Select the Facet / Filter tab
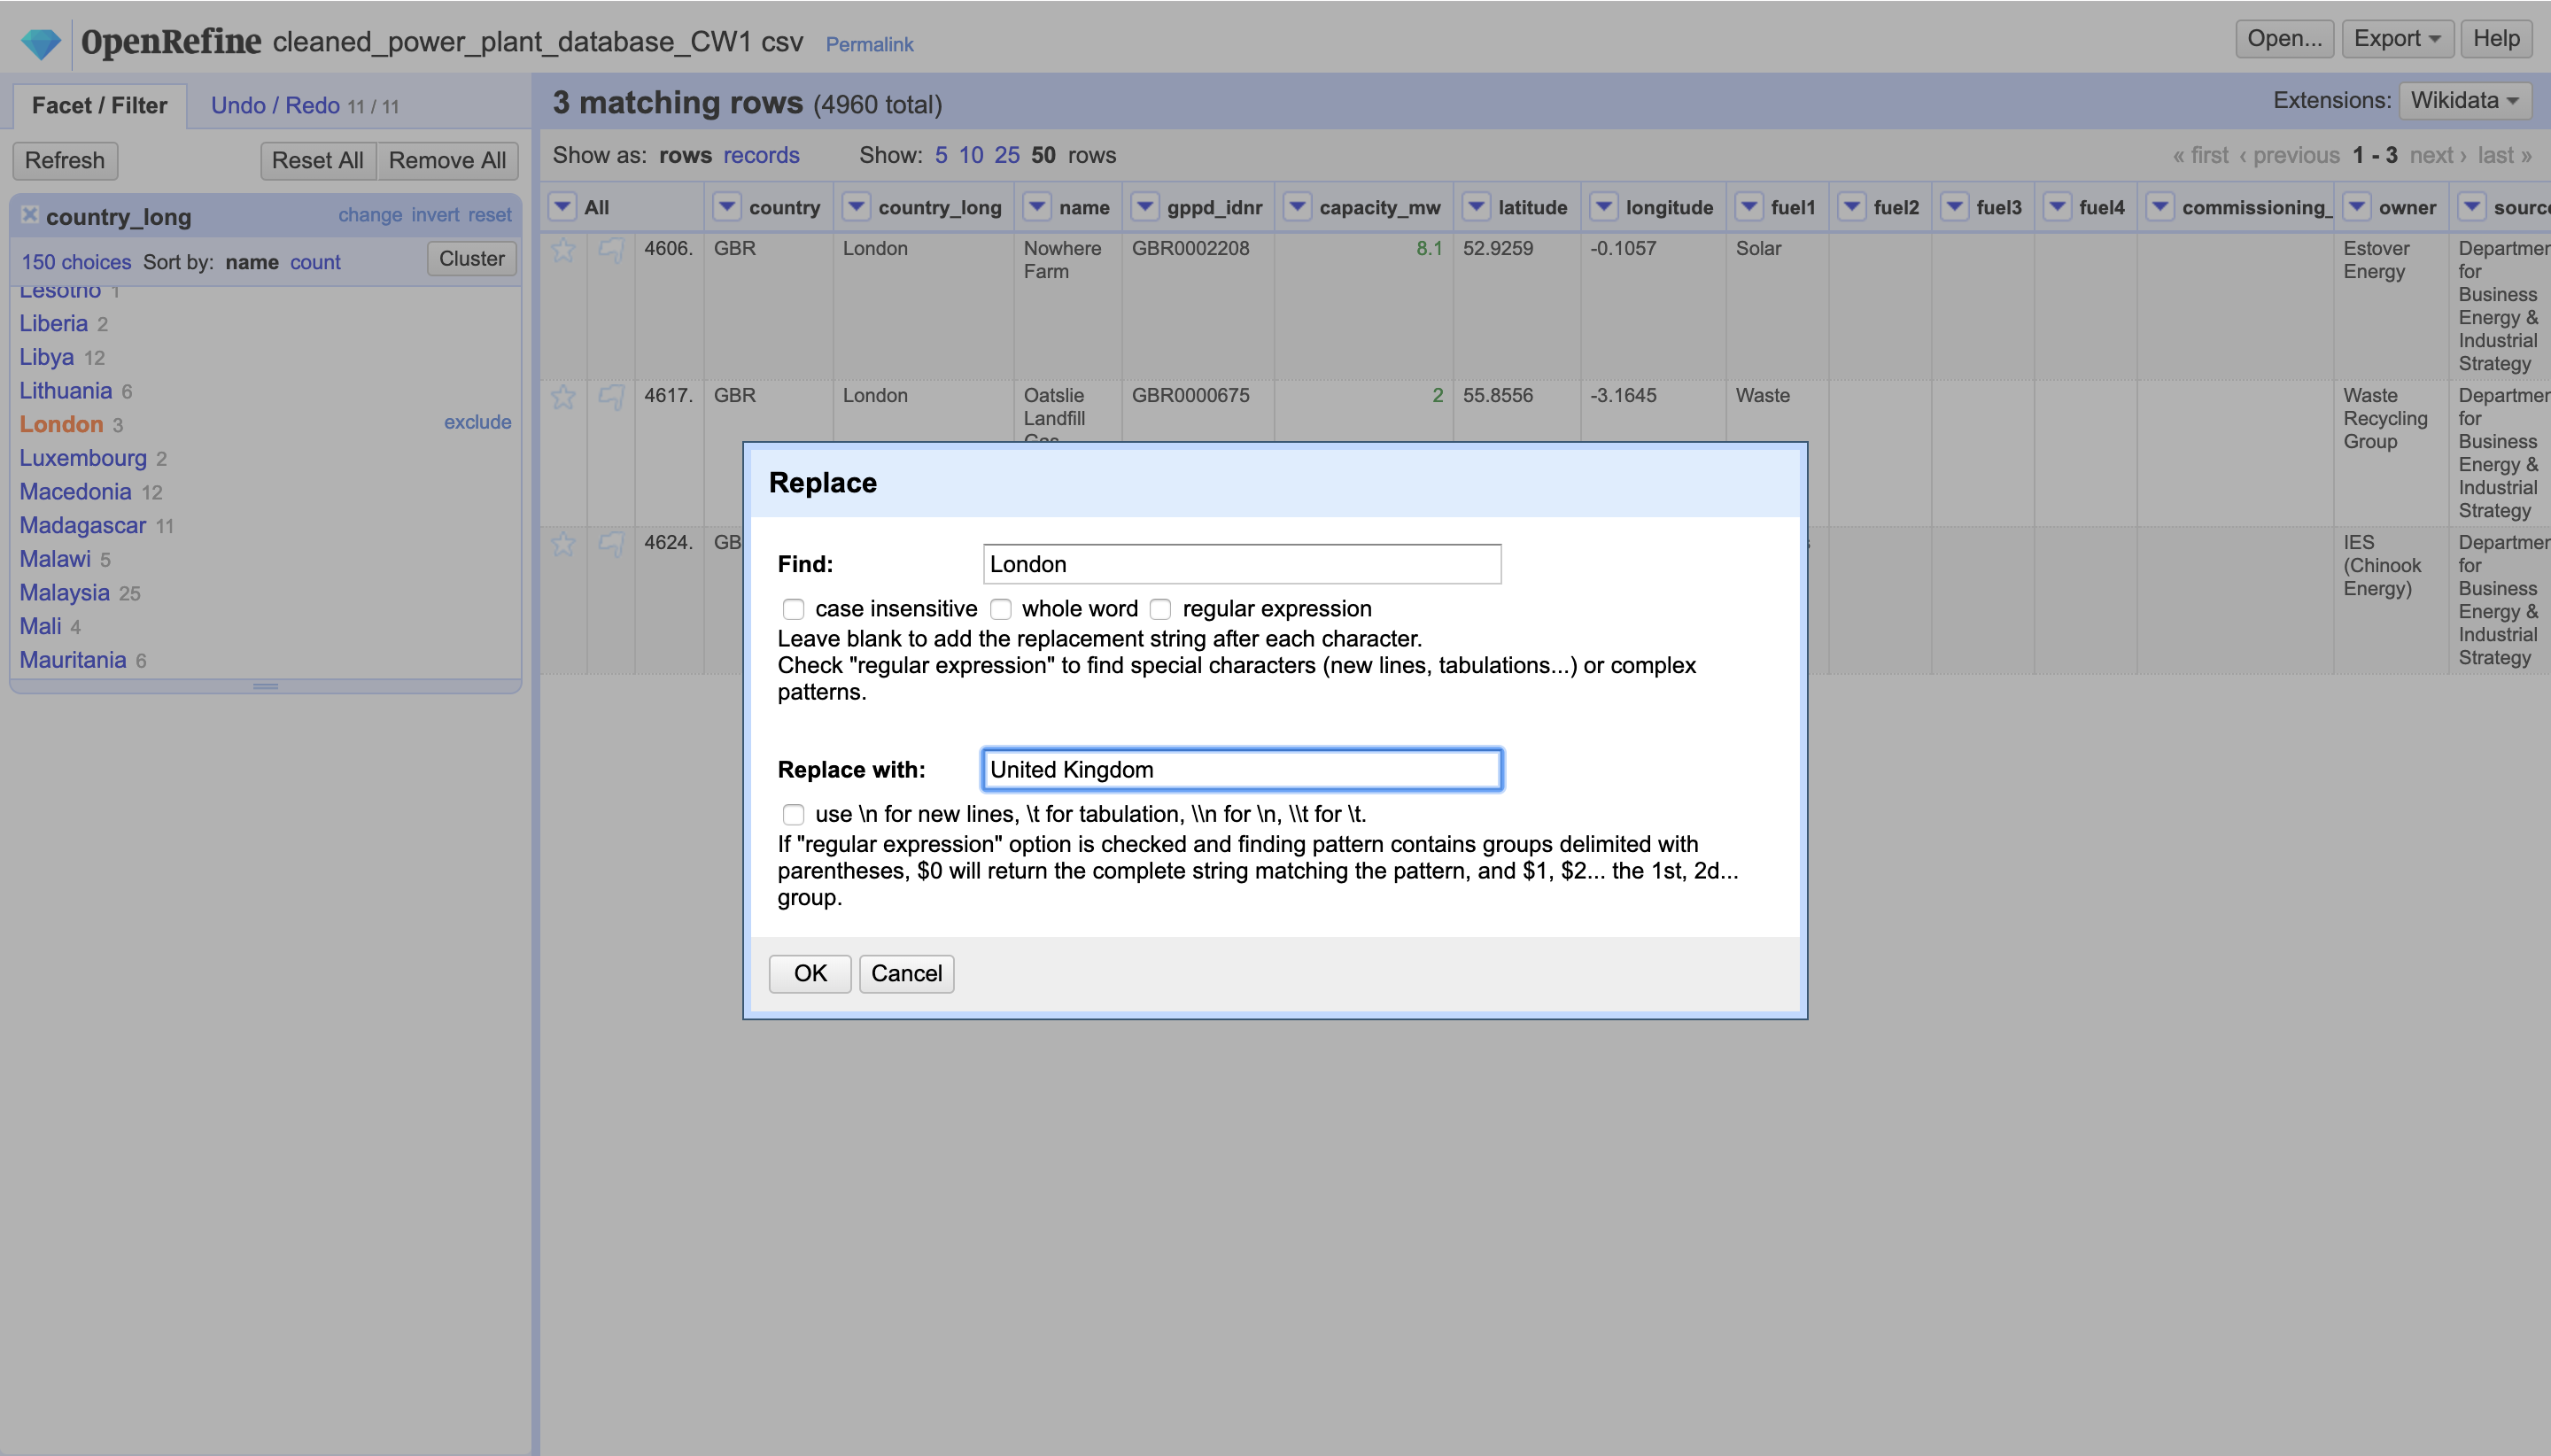 point(99,106)
